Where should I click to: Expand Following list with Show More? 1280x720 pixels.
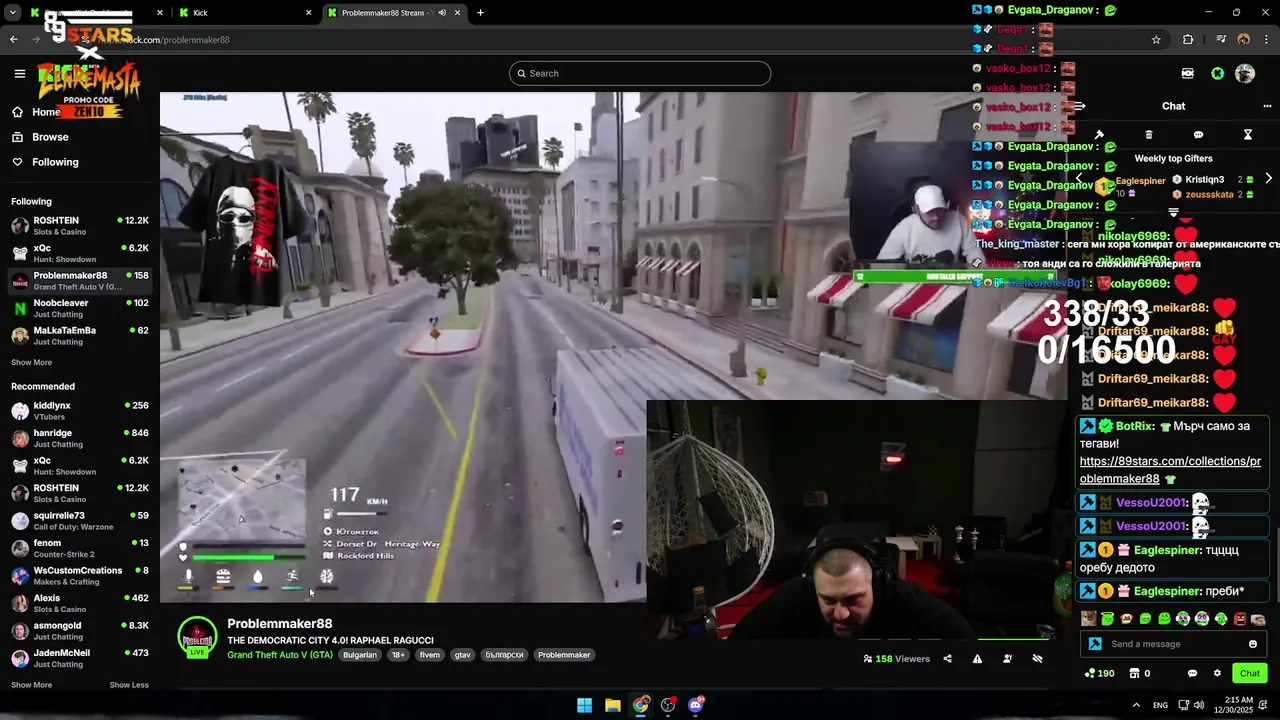(31, 363)
